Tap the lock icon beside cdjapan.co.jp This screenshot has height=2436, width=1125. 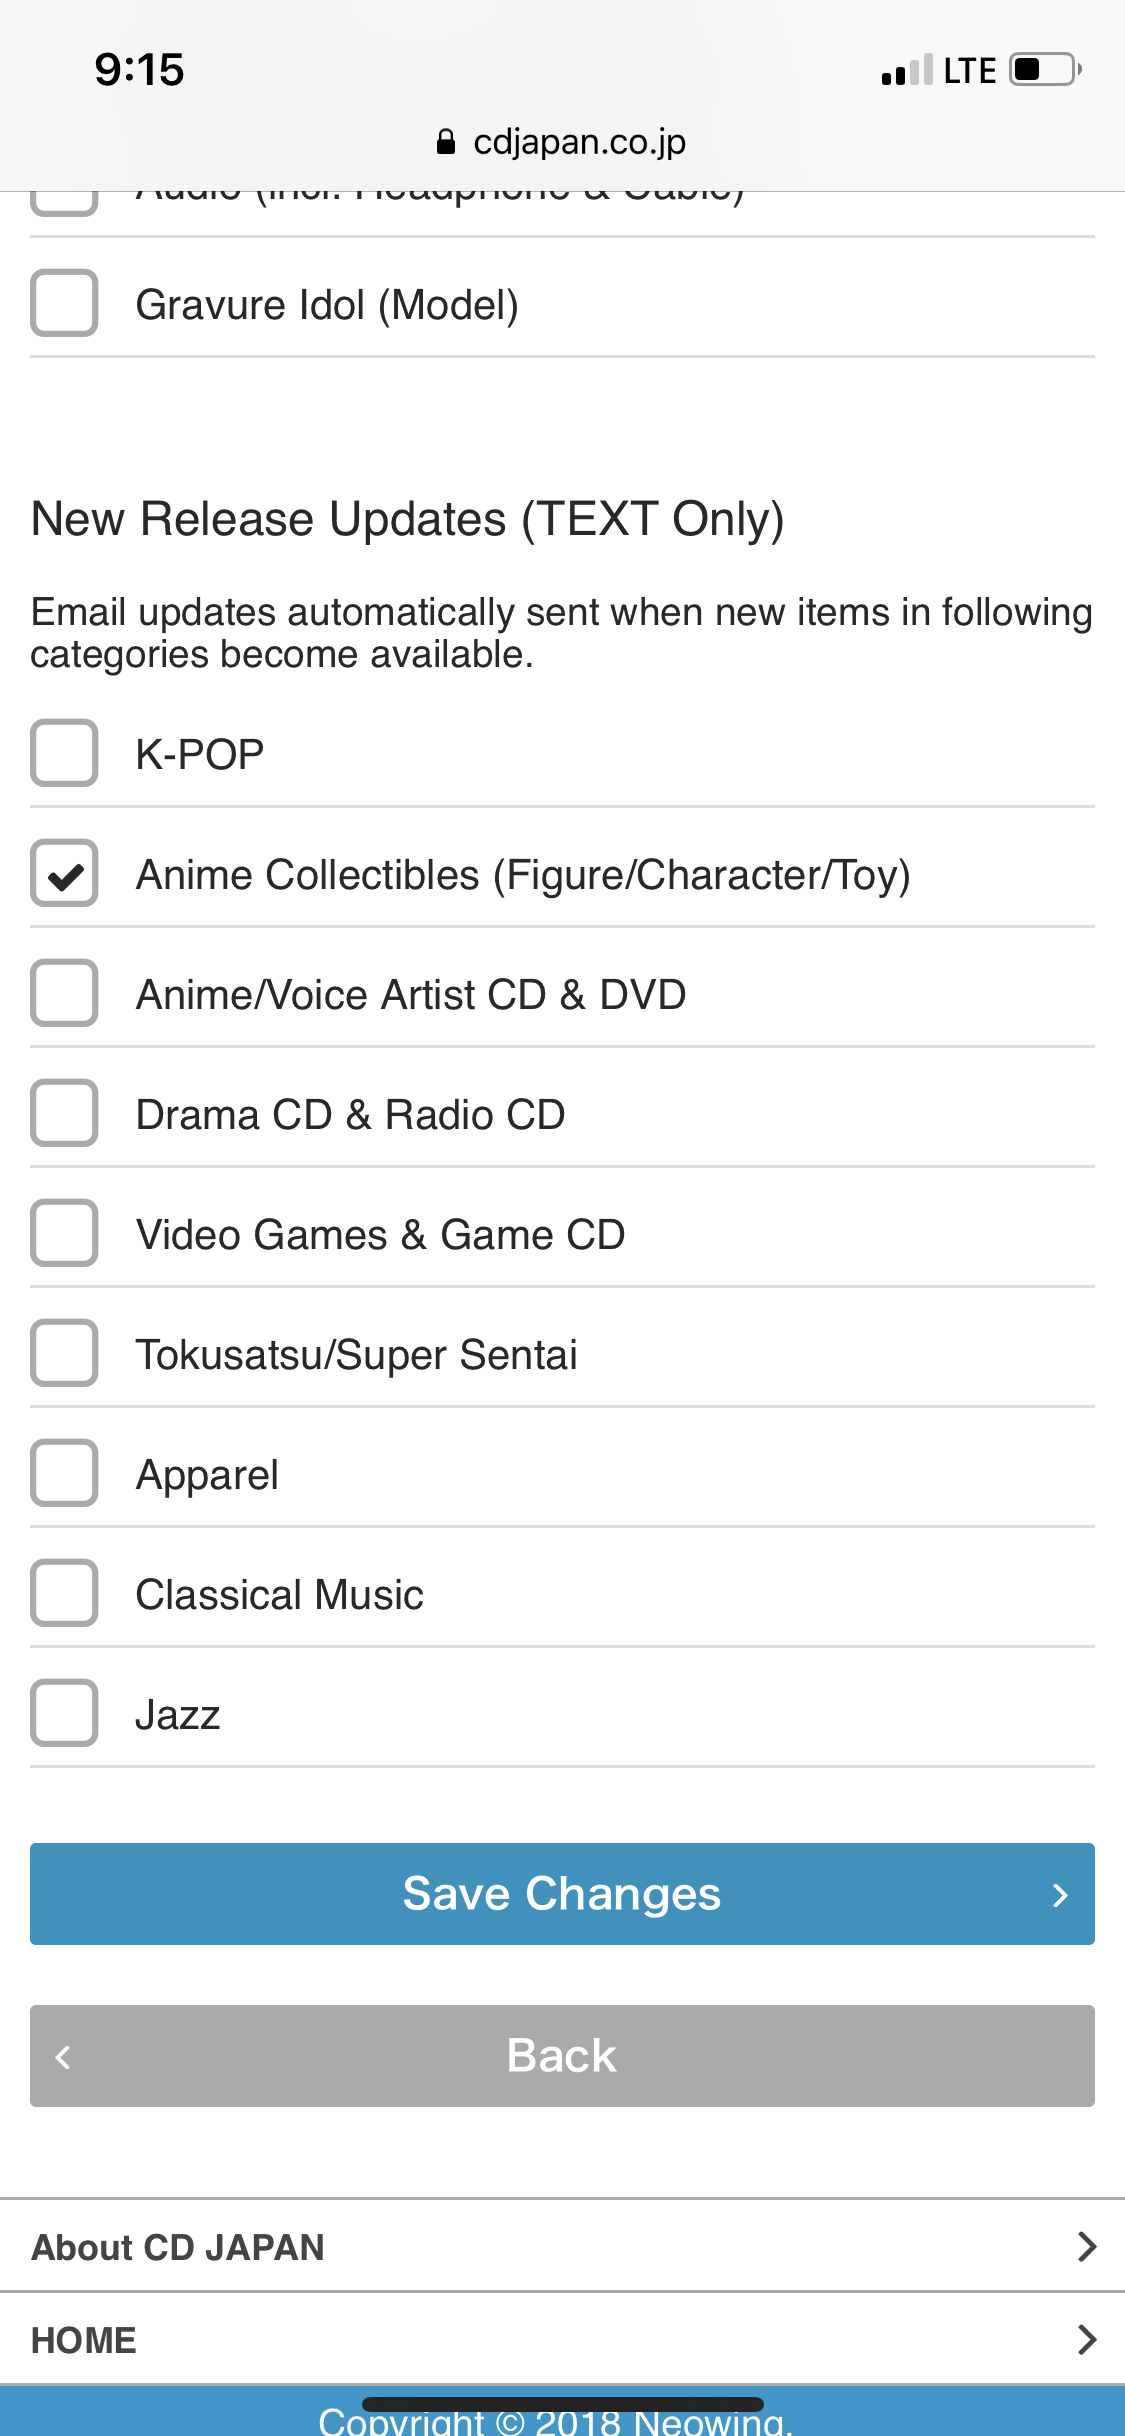[446, 142]
